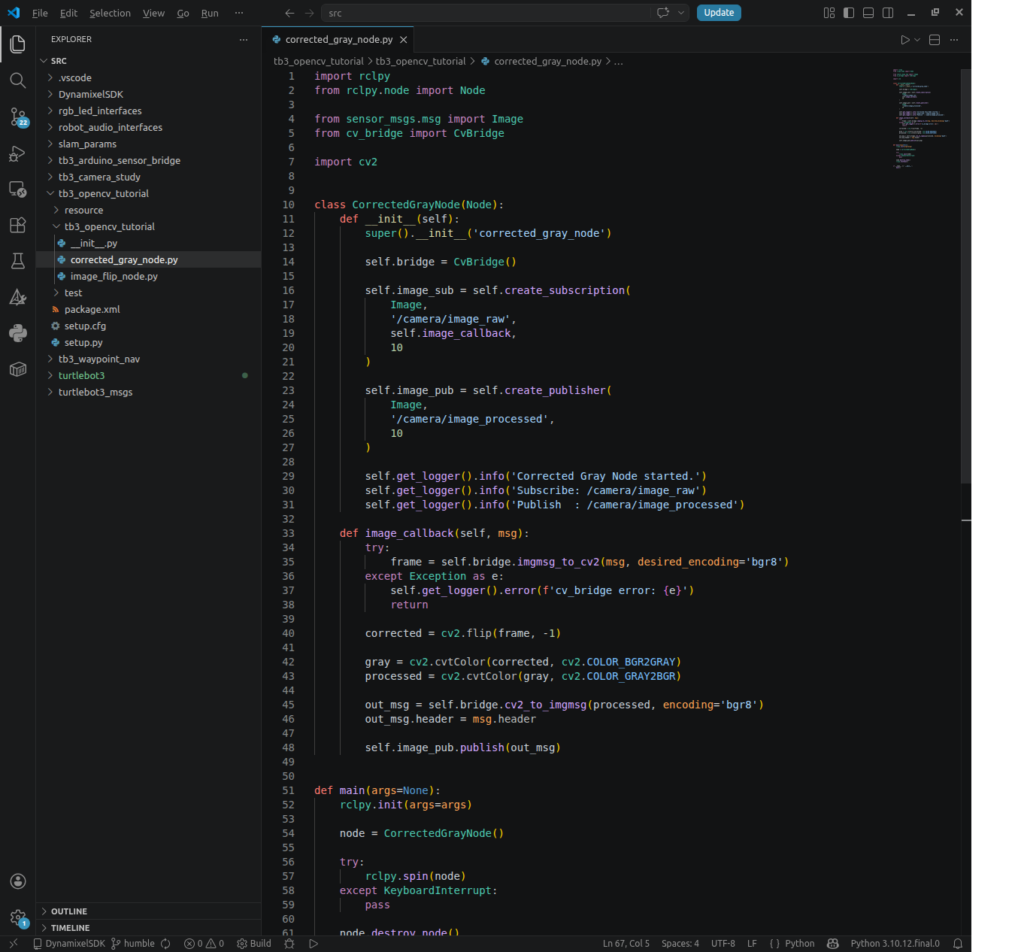Expand the OUTLINE section
The width and height of the screenshot is (1024, 952).
point(149,911)
